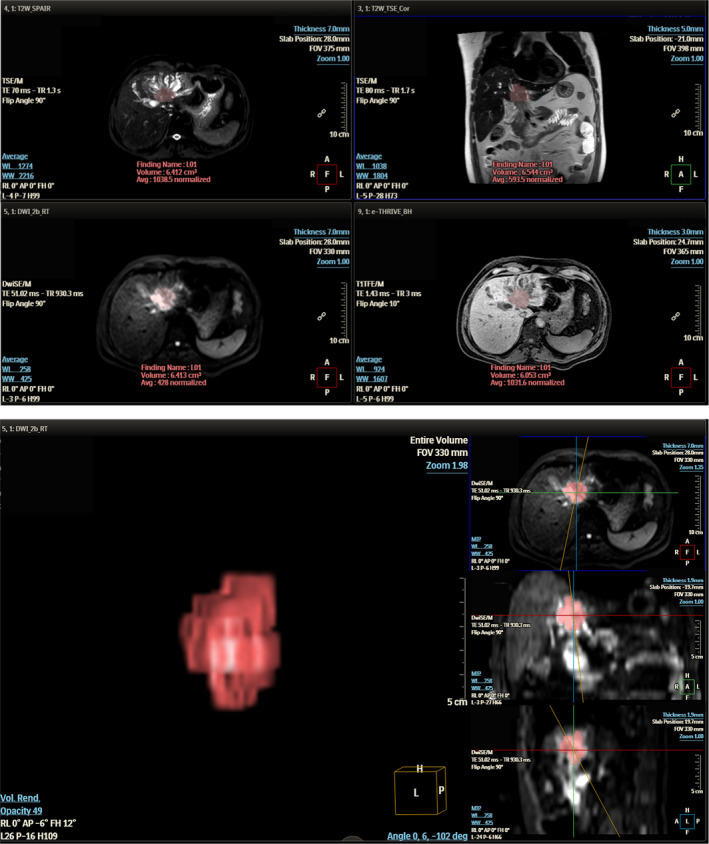Click window width WW 1804 value
The image size is (709, 844).
point(371,175)
